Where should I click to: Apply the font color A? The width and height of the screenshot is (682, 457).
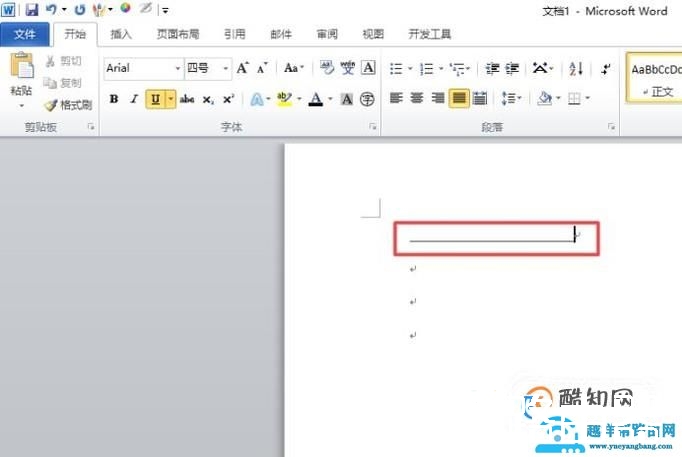point(316,100)
